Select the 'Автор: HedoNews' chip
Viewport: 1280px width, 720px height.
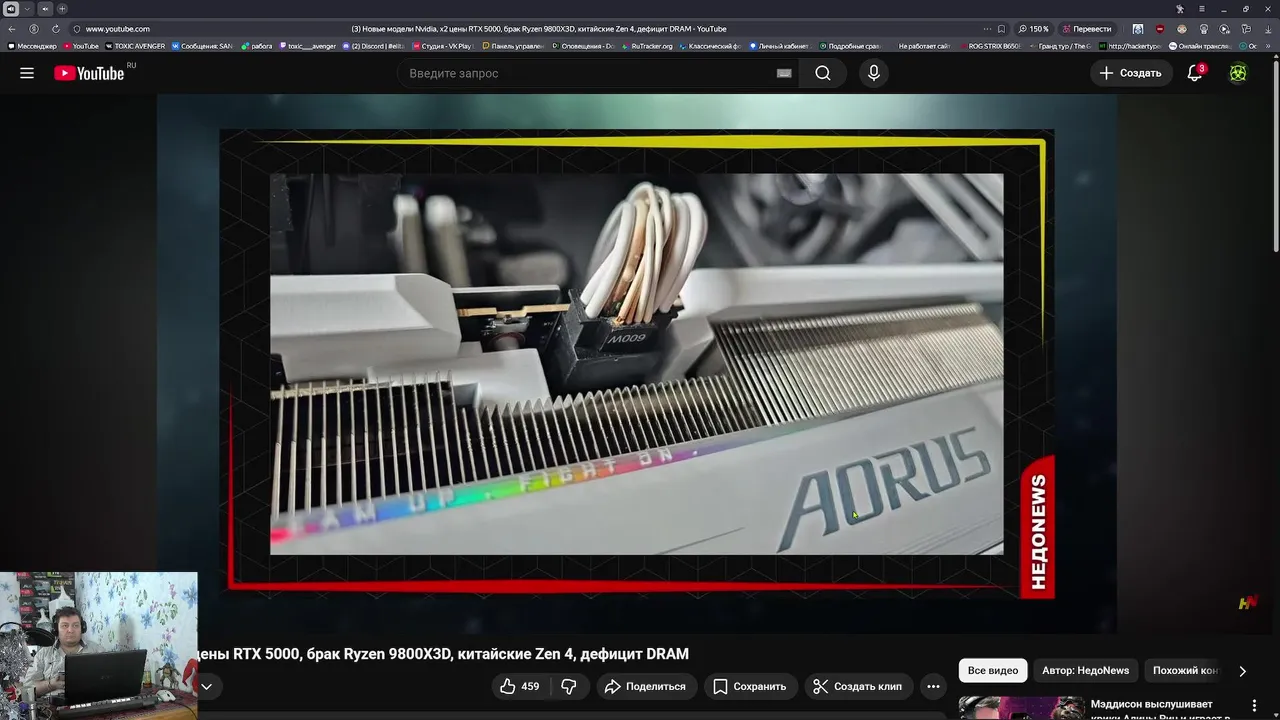point(1085,671)
